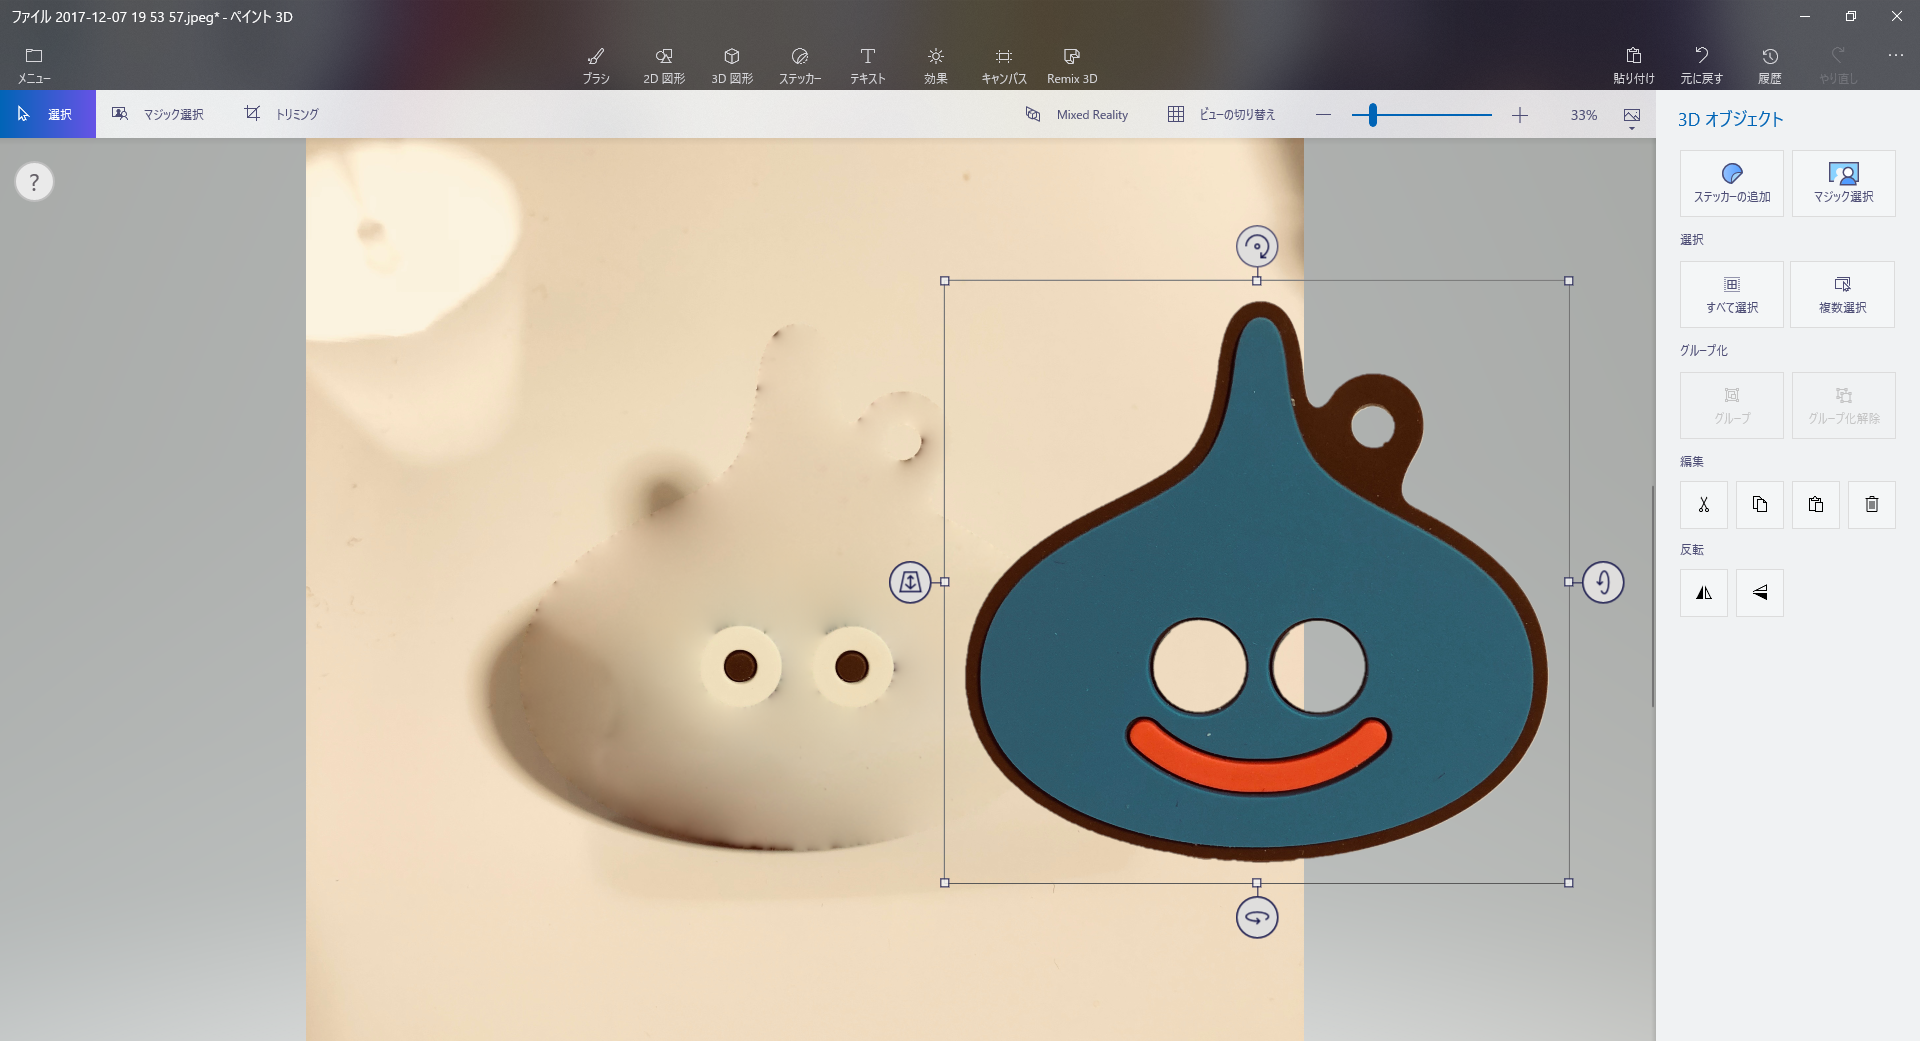Open the メニュー folder menu

point(34,65)
